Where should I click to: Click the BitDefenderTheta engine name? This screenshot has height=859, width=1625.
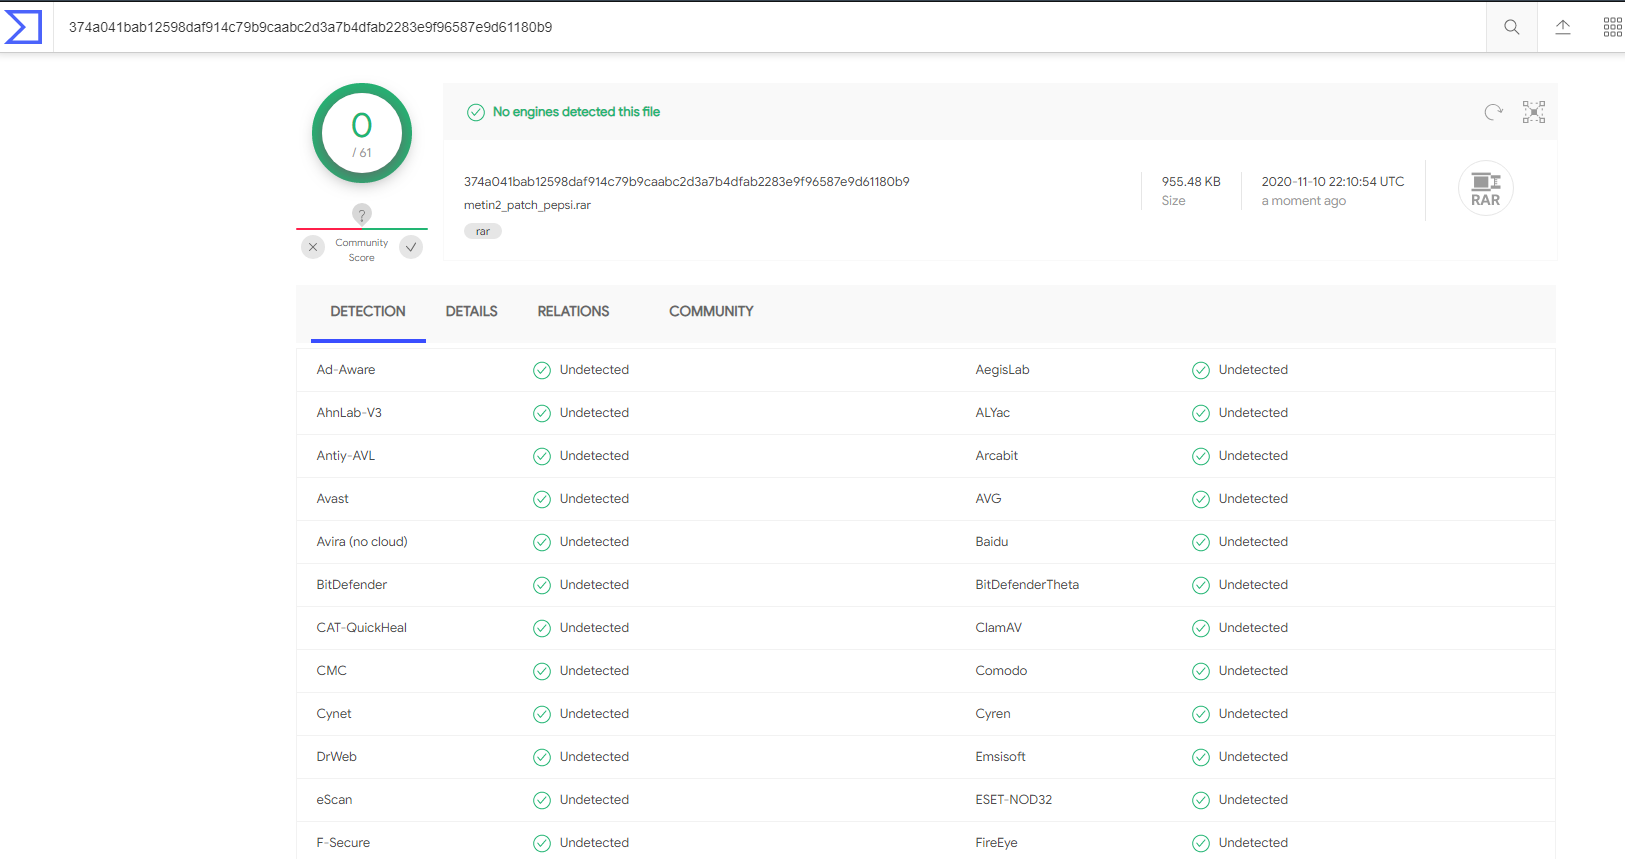coord(1027,585)
